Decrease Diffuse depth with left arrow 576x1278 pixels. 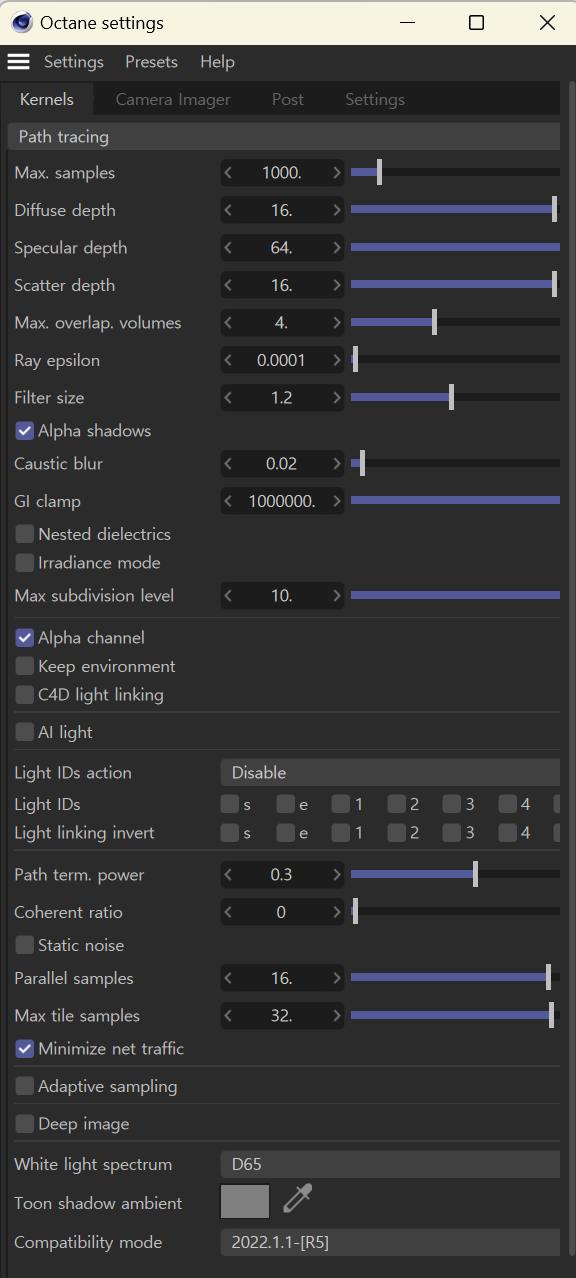(228, 211)
